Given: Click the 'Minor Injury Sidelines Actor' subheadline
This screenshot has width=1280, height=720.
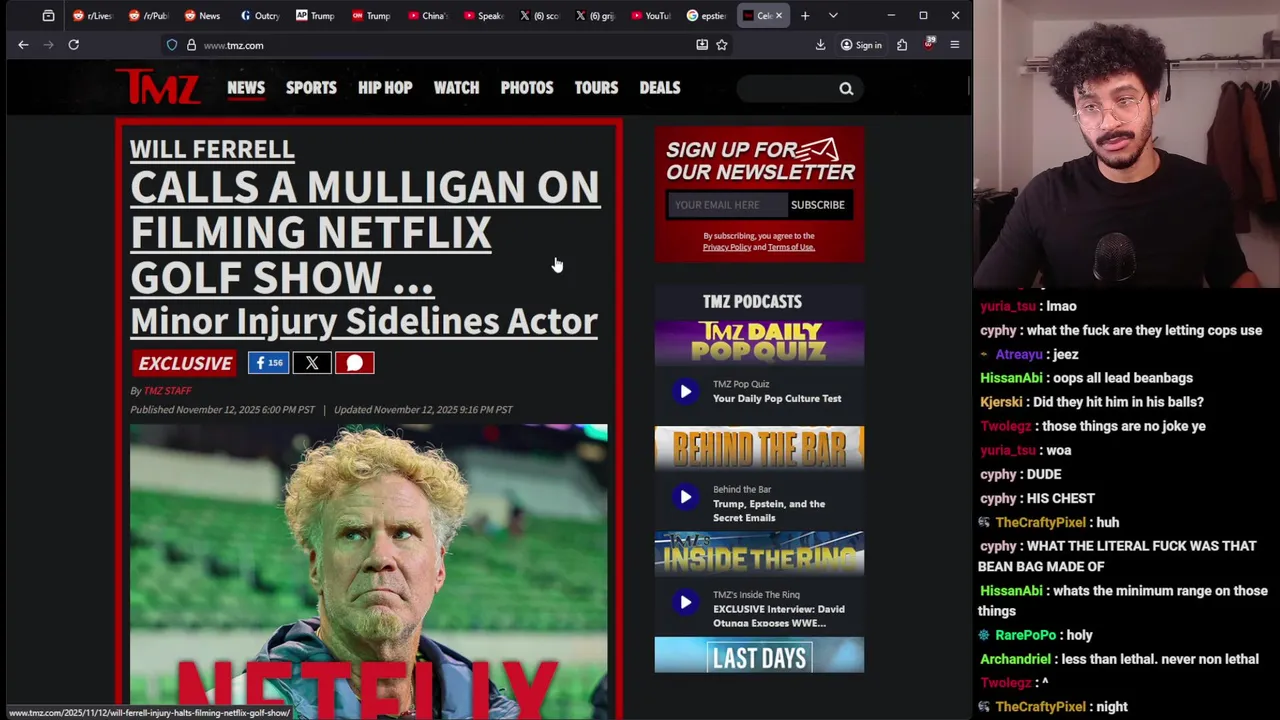Looking at the screenshot, I should click(364, 321).
